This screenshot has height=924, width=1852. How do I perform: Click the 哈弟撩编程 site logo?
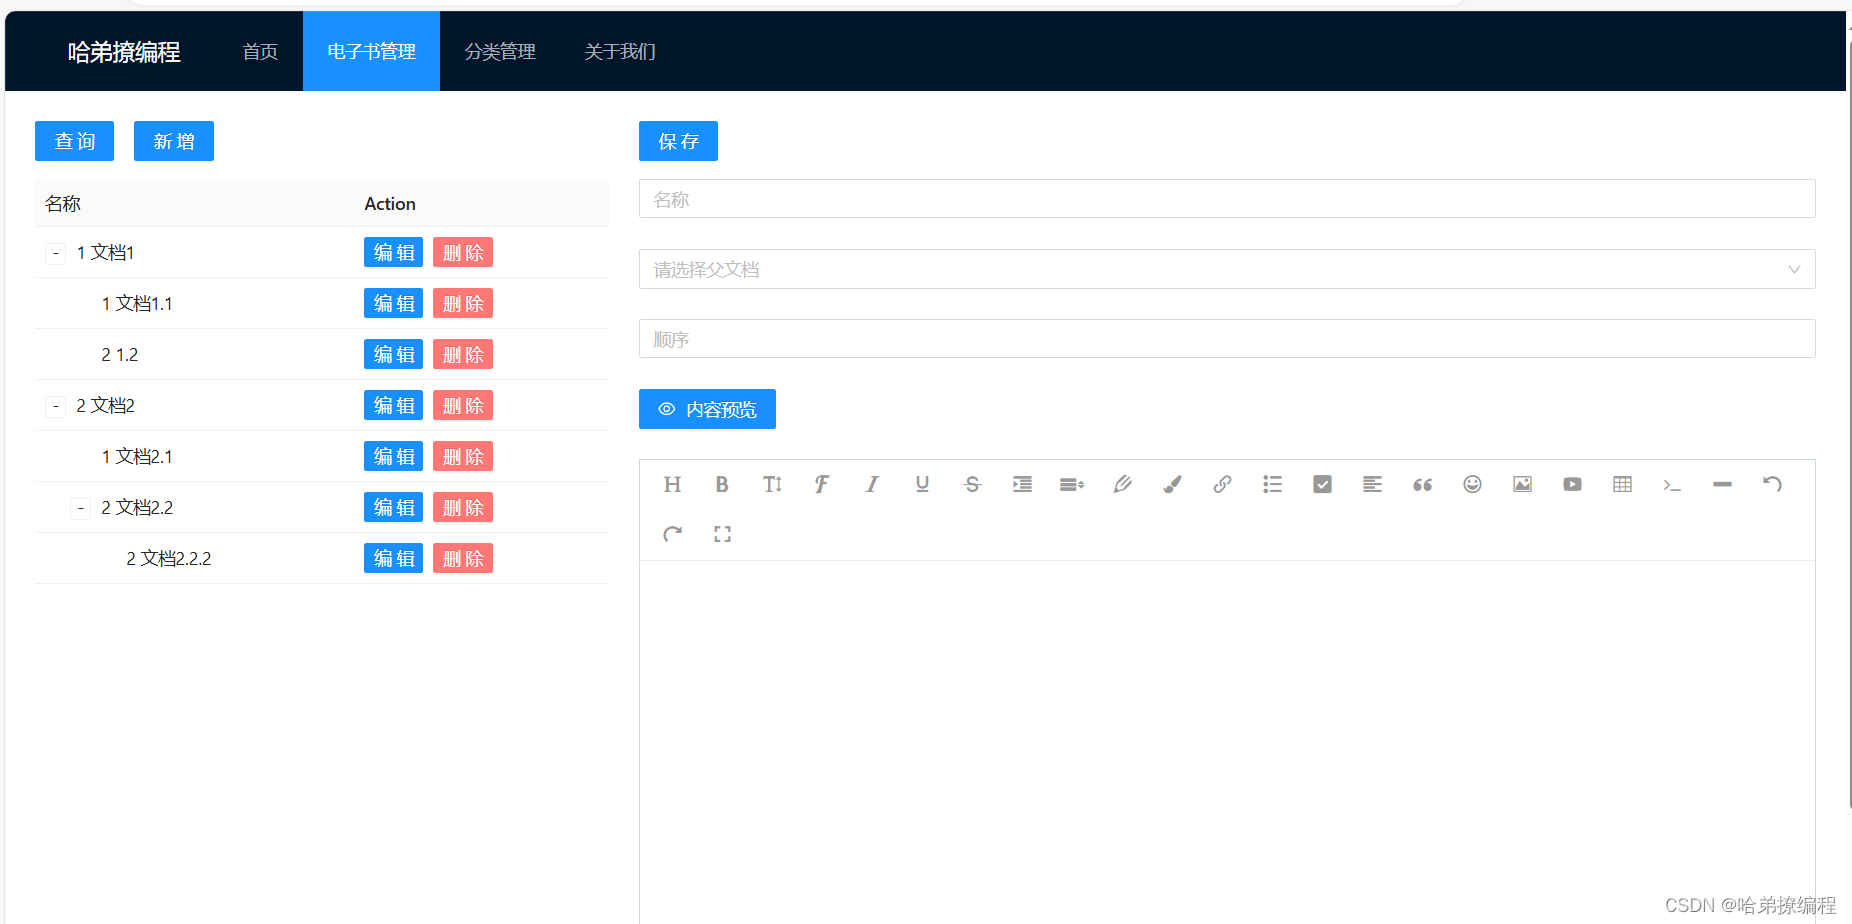pos(124,52)
